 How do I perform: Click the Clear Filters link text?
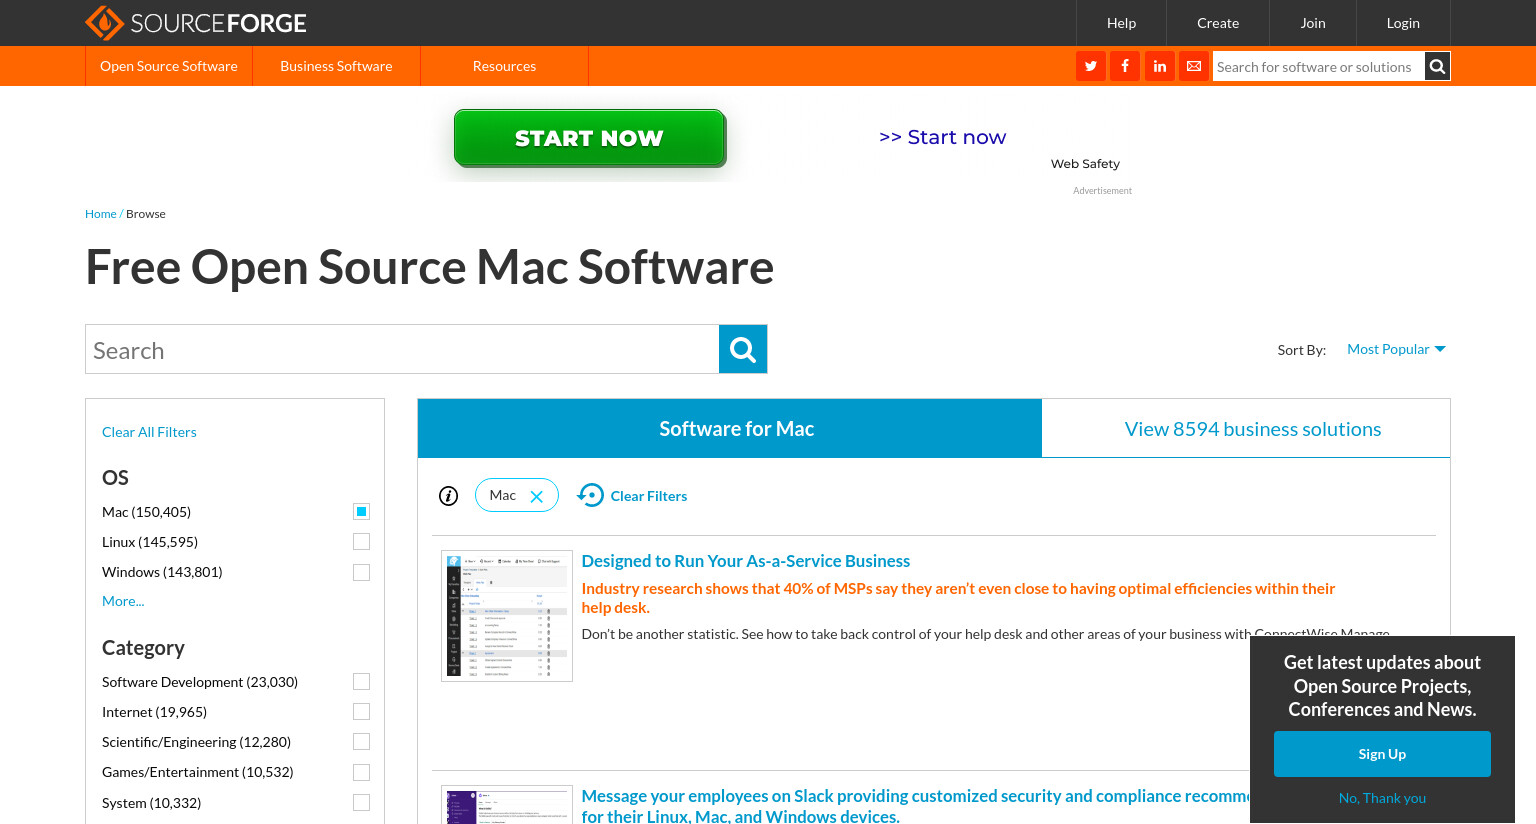[649, 496]
